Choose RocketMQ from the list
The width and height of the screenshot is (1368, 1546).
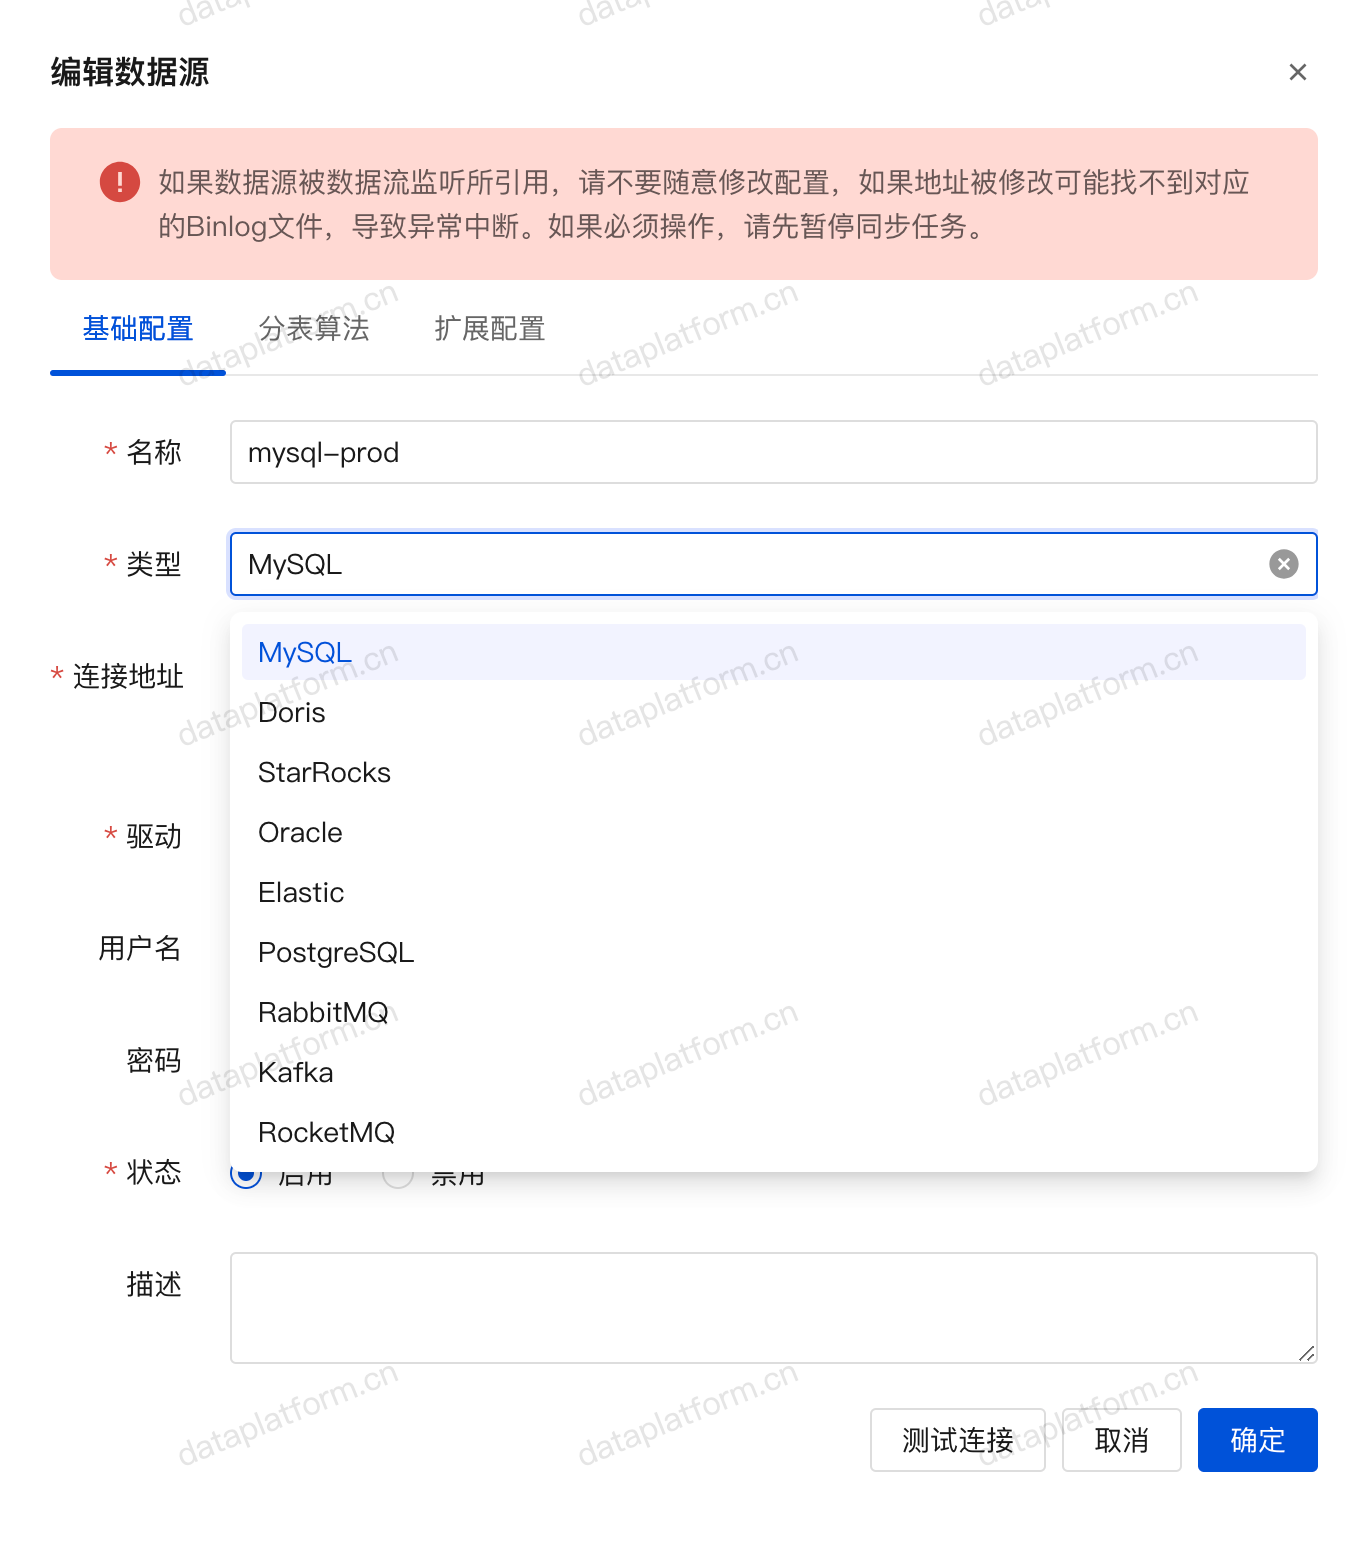click(326, 1132)
